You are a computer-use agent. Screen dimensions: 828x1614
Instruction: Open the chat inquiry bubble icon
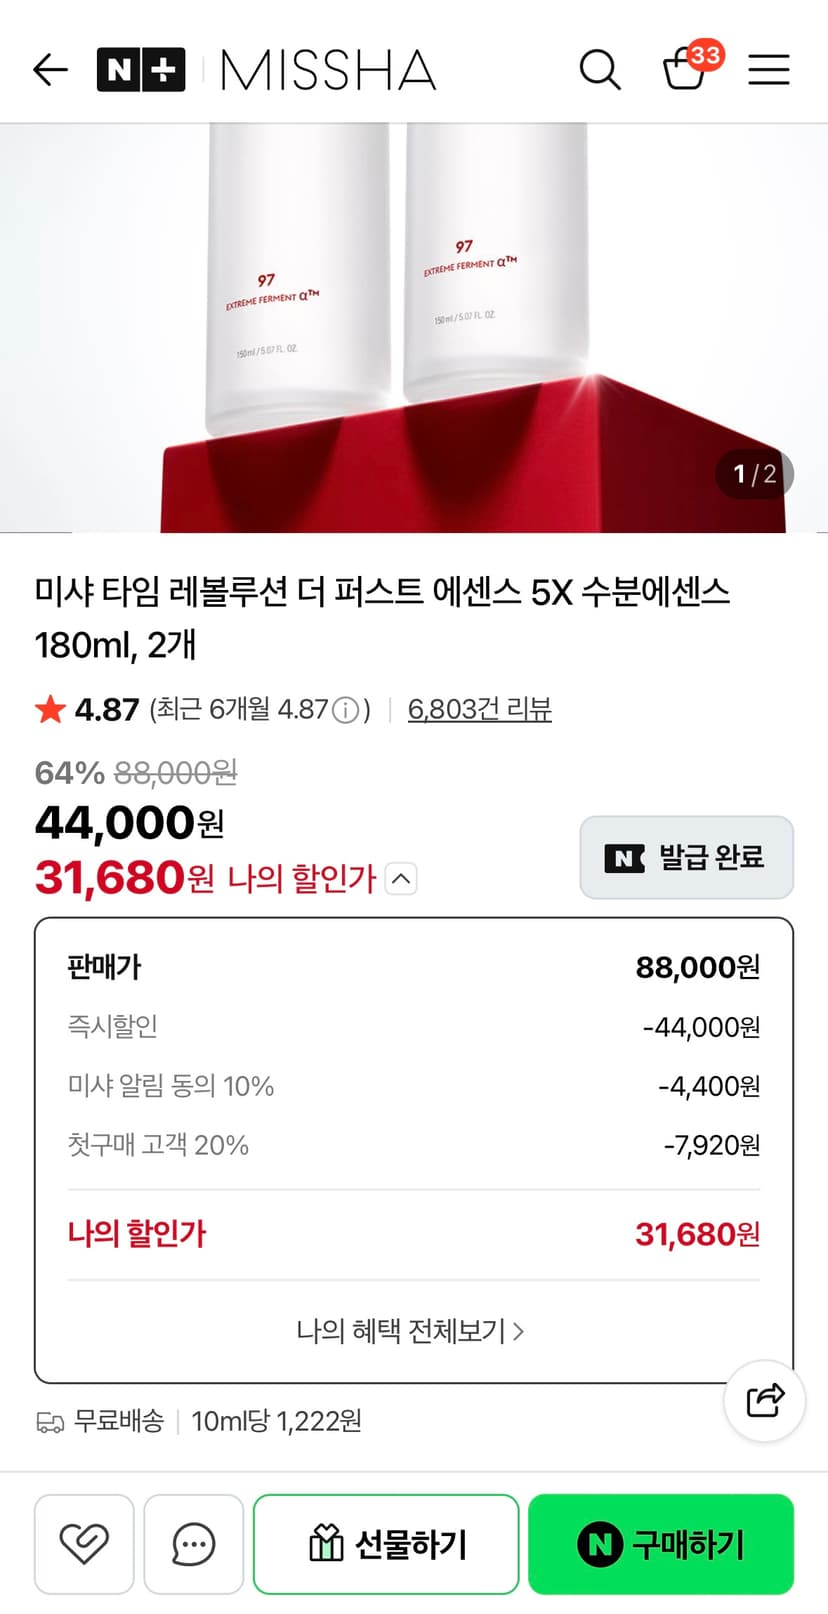[194, 1544]
